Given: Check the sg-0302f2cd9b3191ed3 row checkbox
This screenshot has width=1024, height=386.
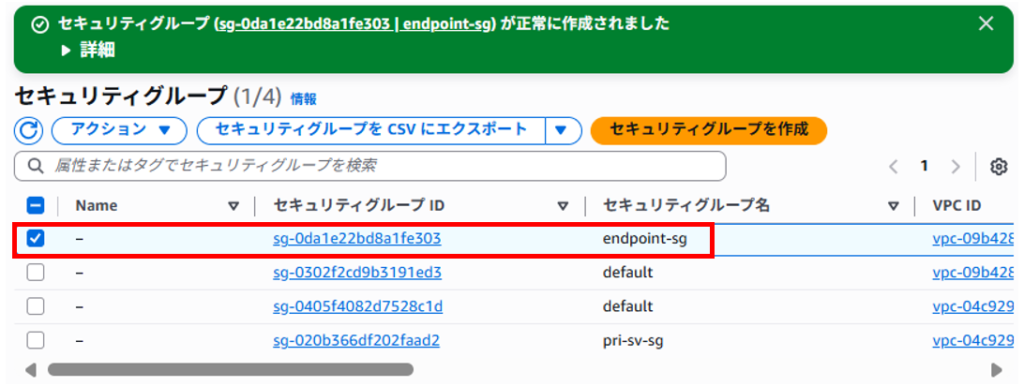Looking at the screenshot, I should (x=35, y=272).
